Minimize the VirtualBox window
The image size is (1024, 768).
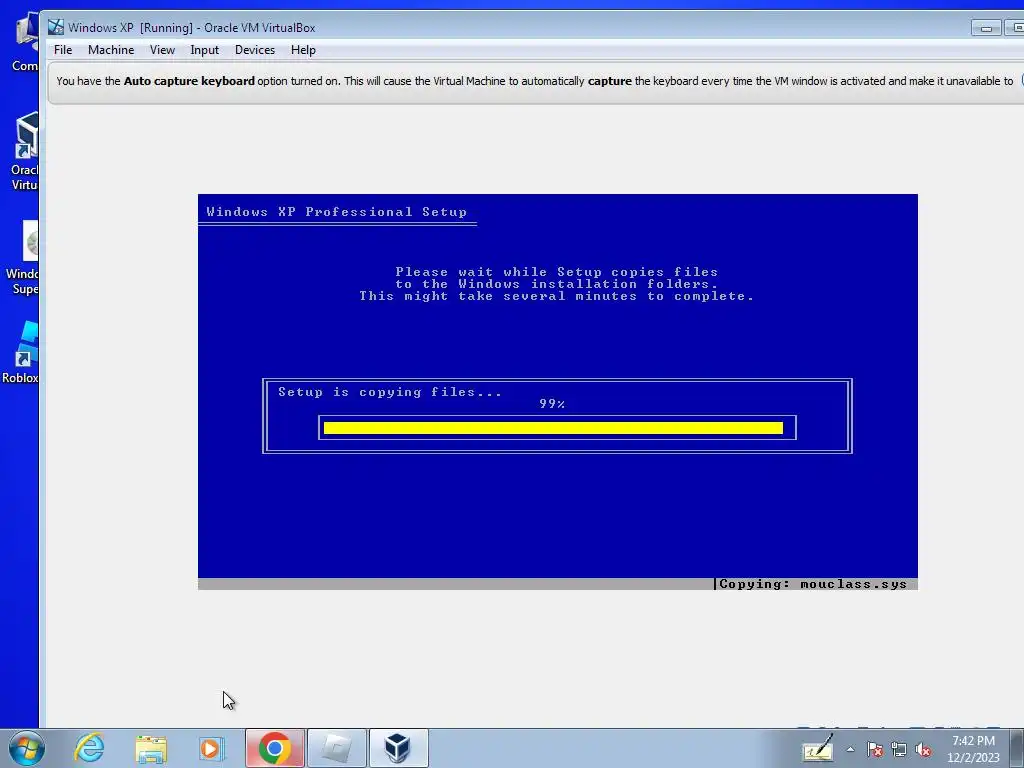click(x=986, y=28)
